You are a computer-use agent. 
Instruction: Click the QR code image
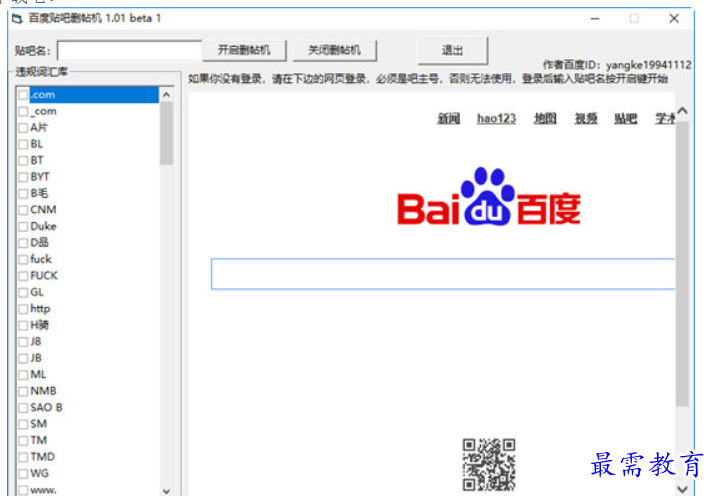[x=489, y=464]
